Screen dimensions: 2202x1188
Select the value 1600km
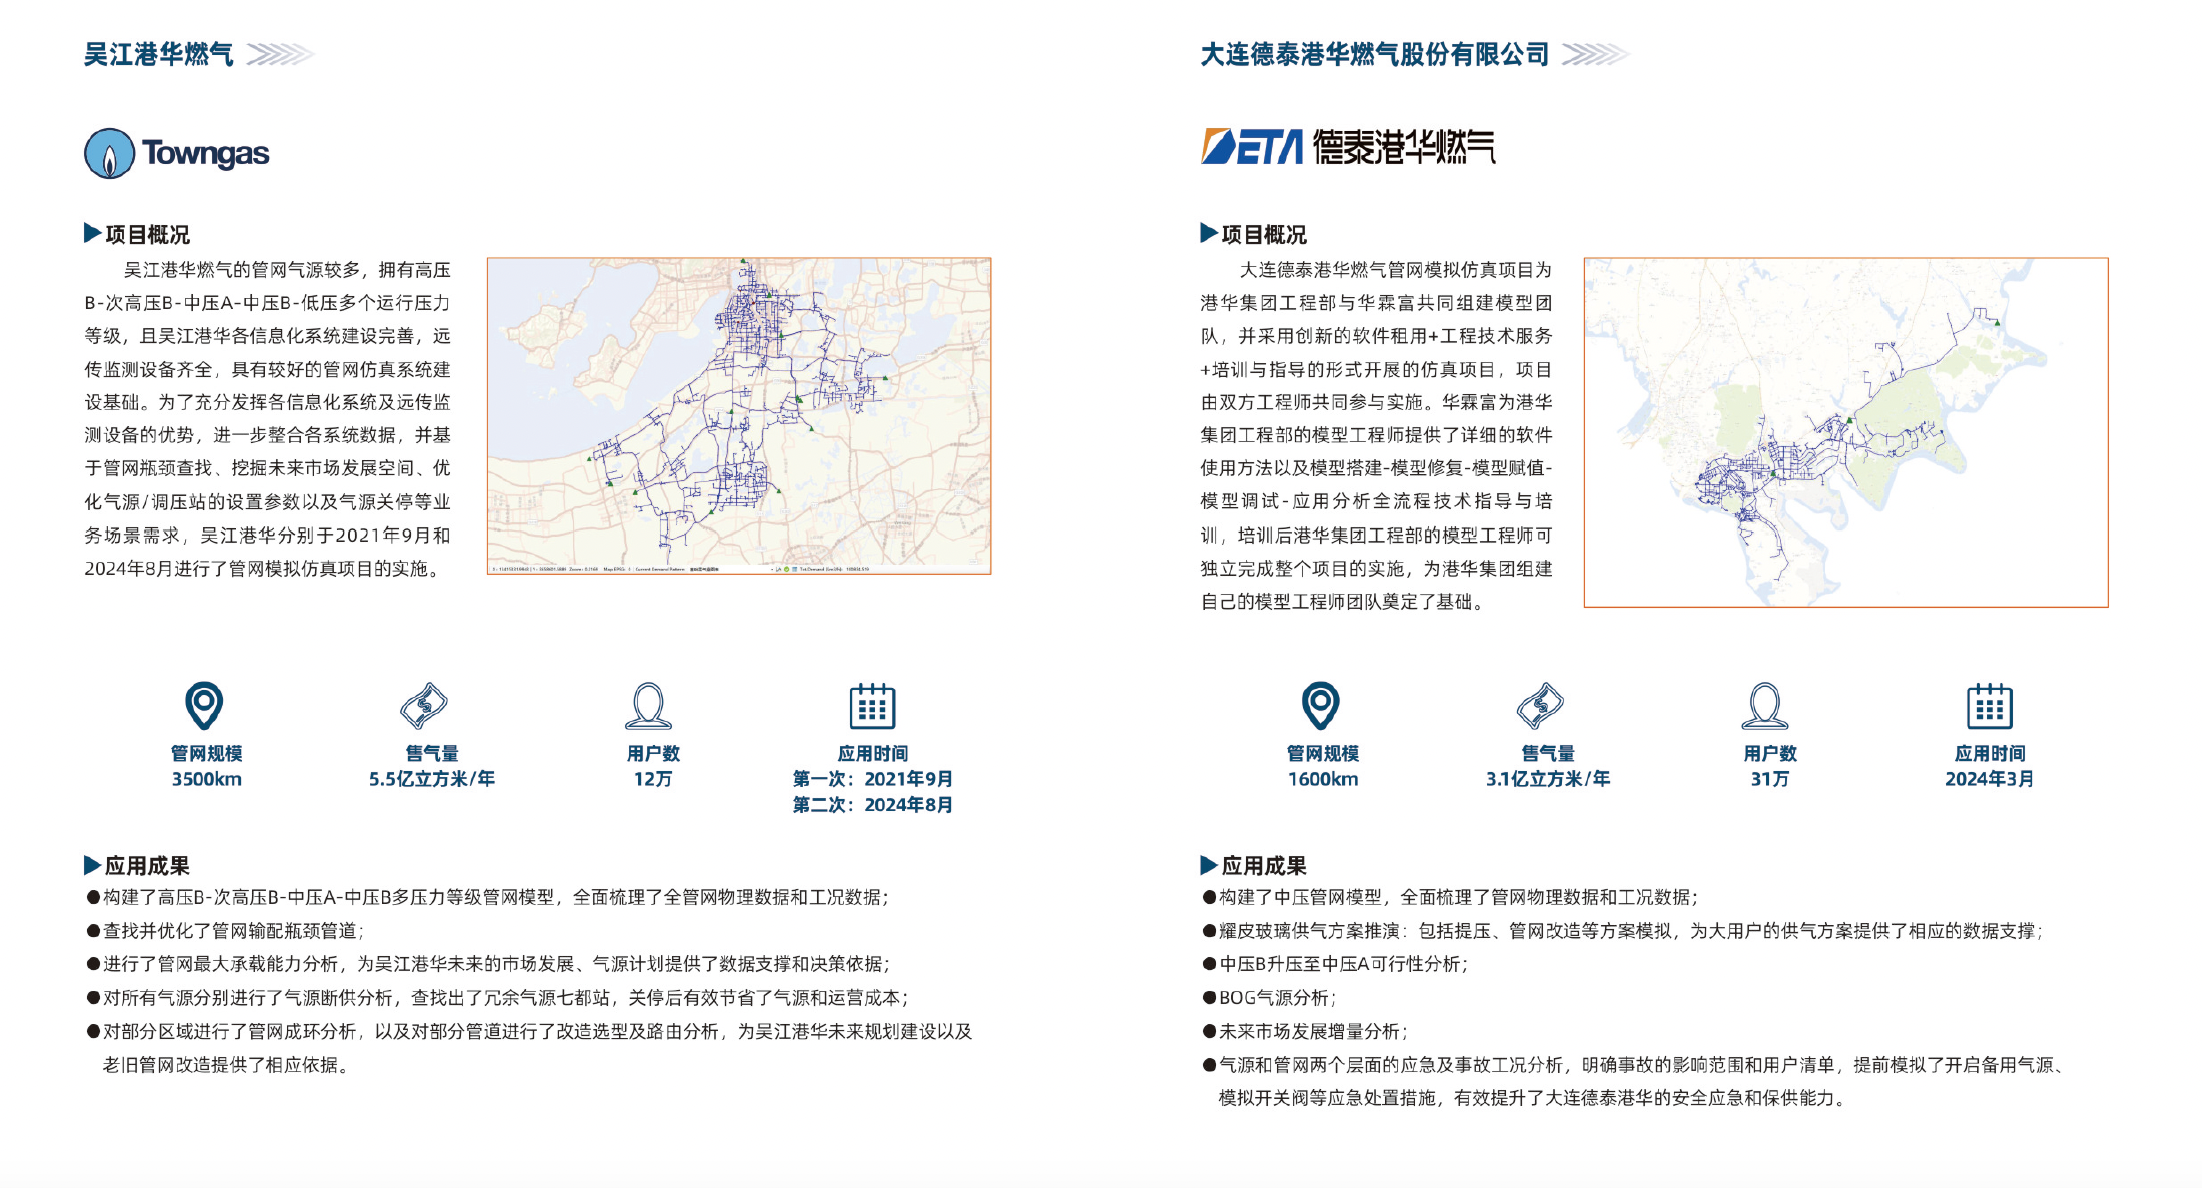click(x=1323, y=779)
